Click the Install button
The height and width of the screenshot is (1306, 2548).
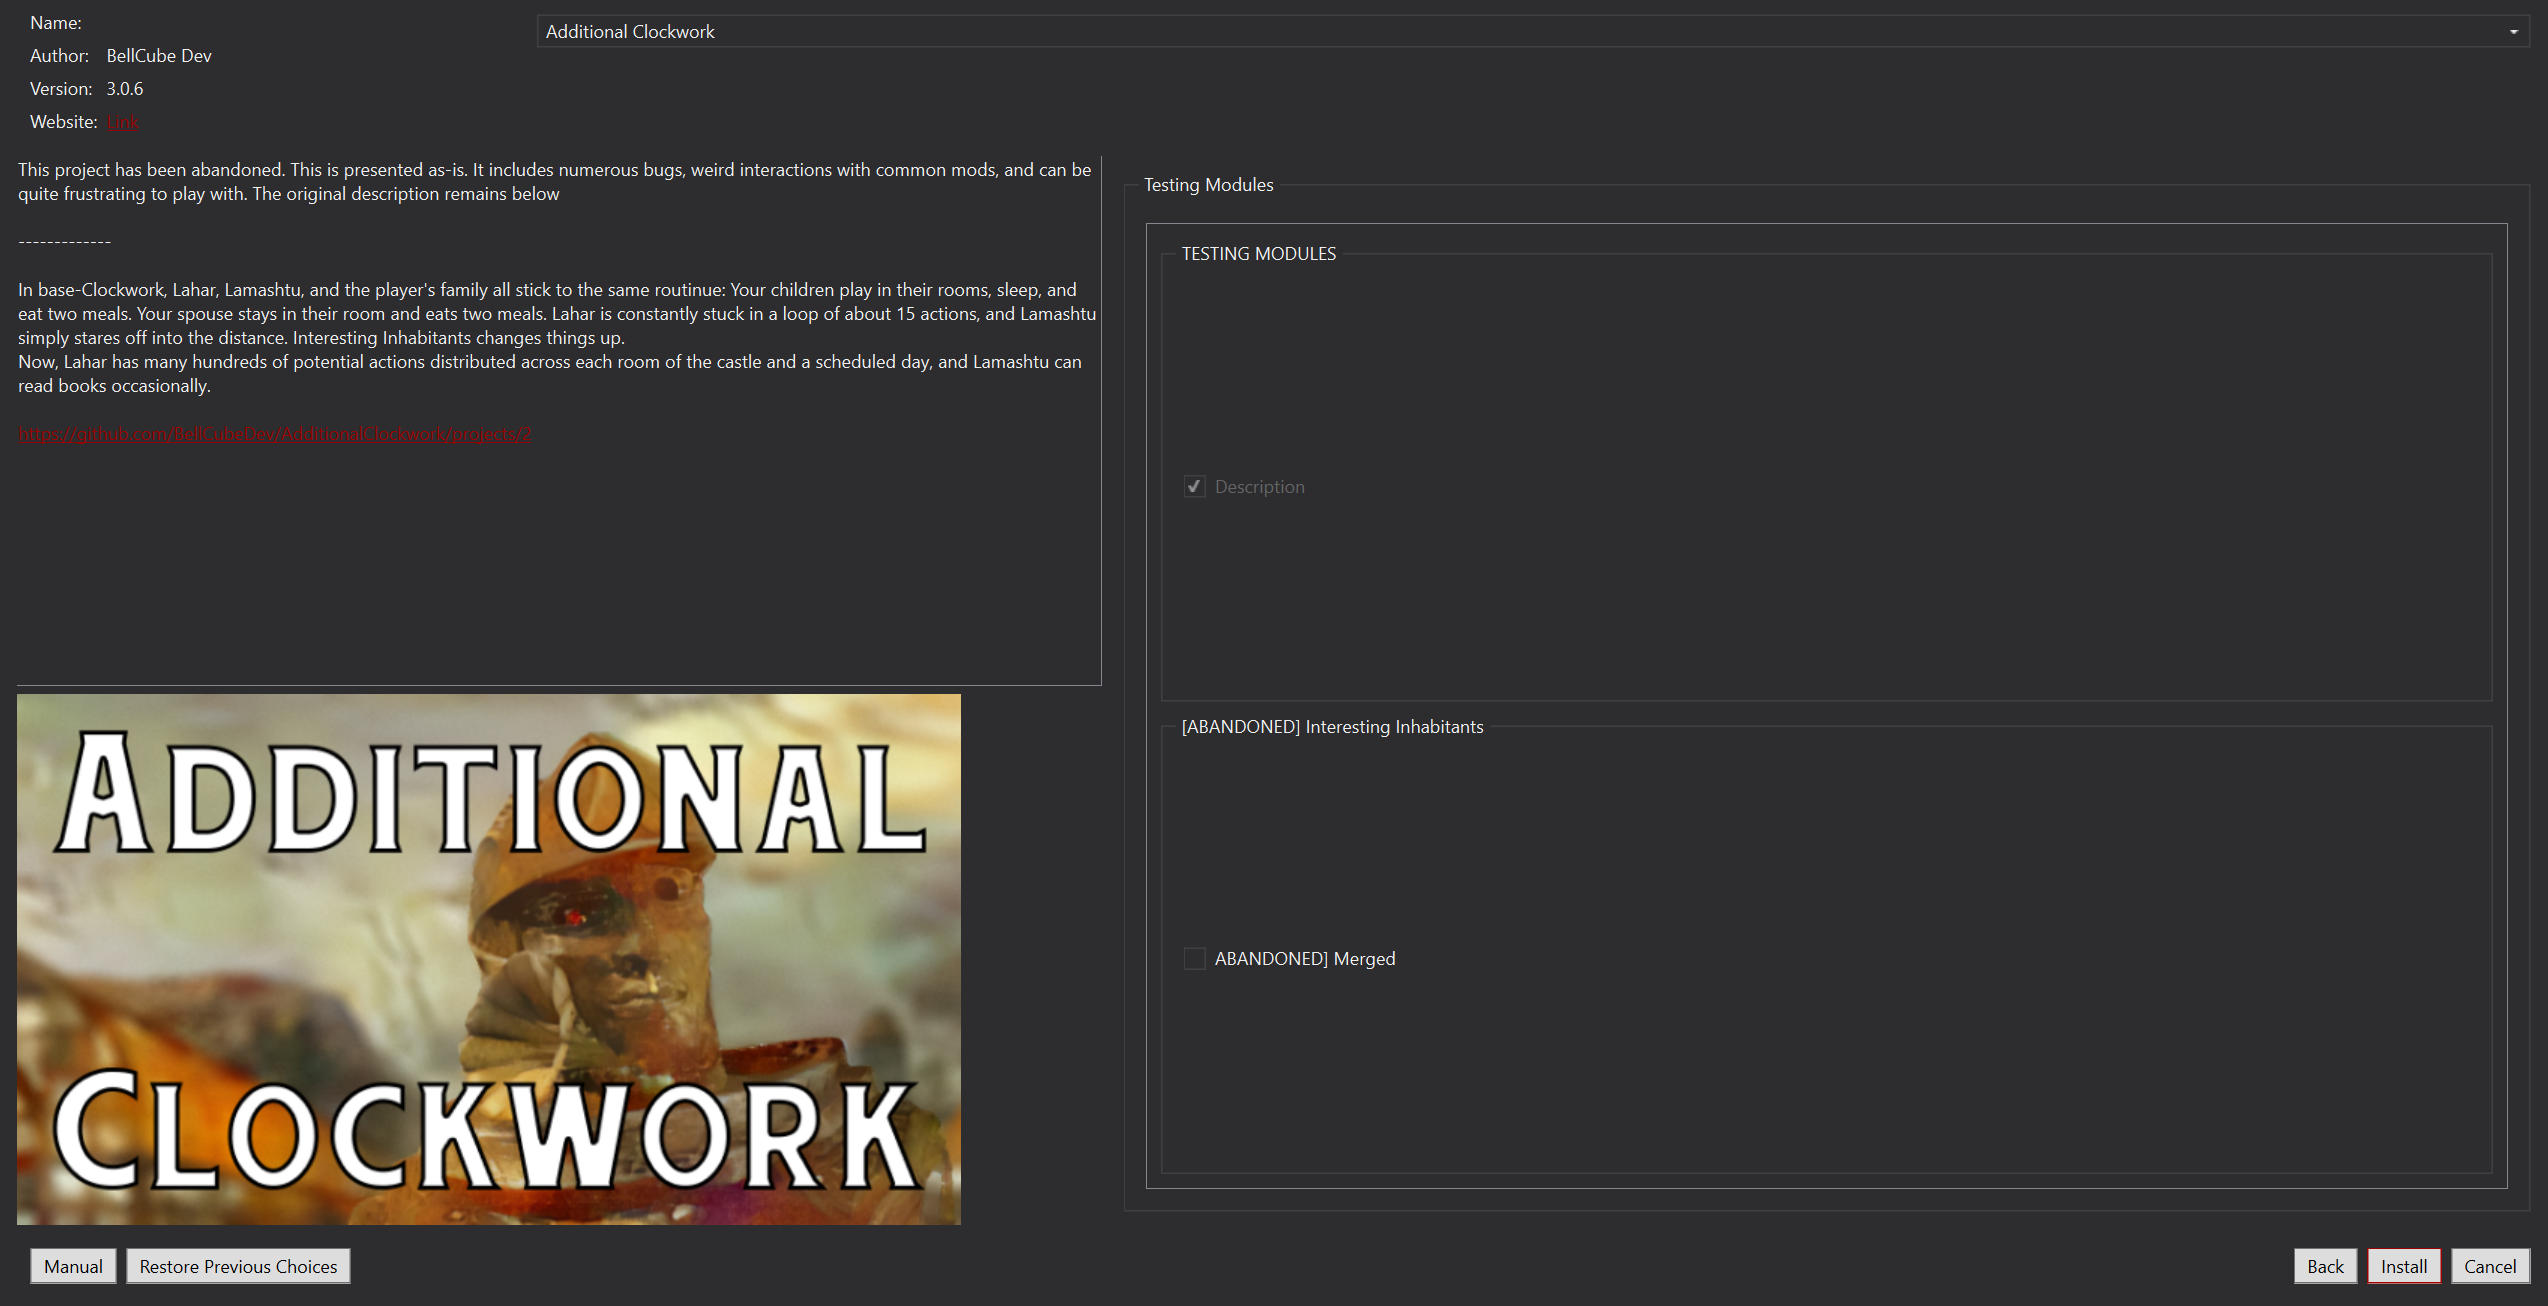point(2404,1266)
